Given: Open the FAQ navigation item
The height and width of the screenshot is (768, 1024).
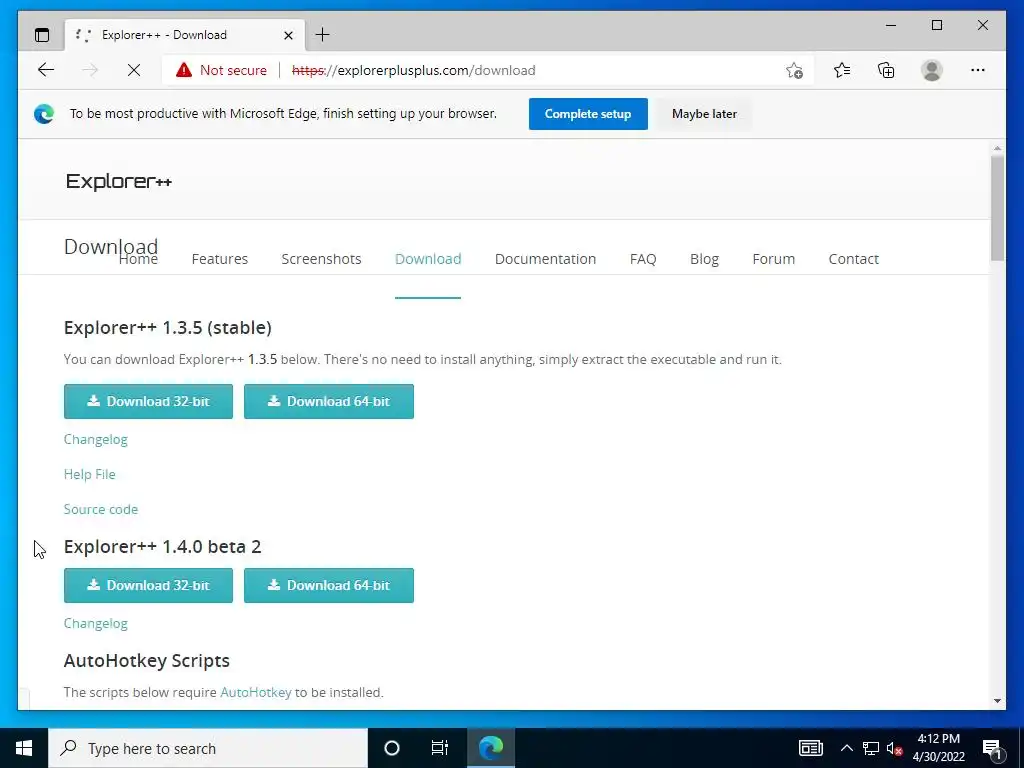Looking at the screenshot, I should tap(643, 259).
